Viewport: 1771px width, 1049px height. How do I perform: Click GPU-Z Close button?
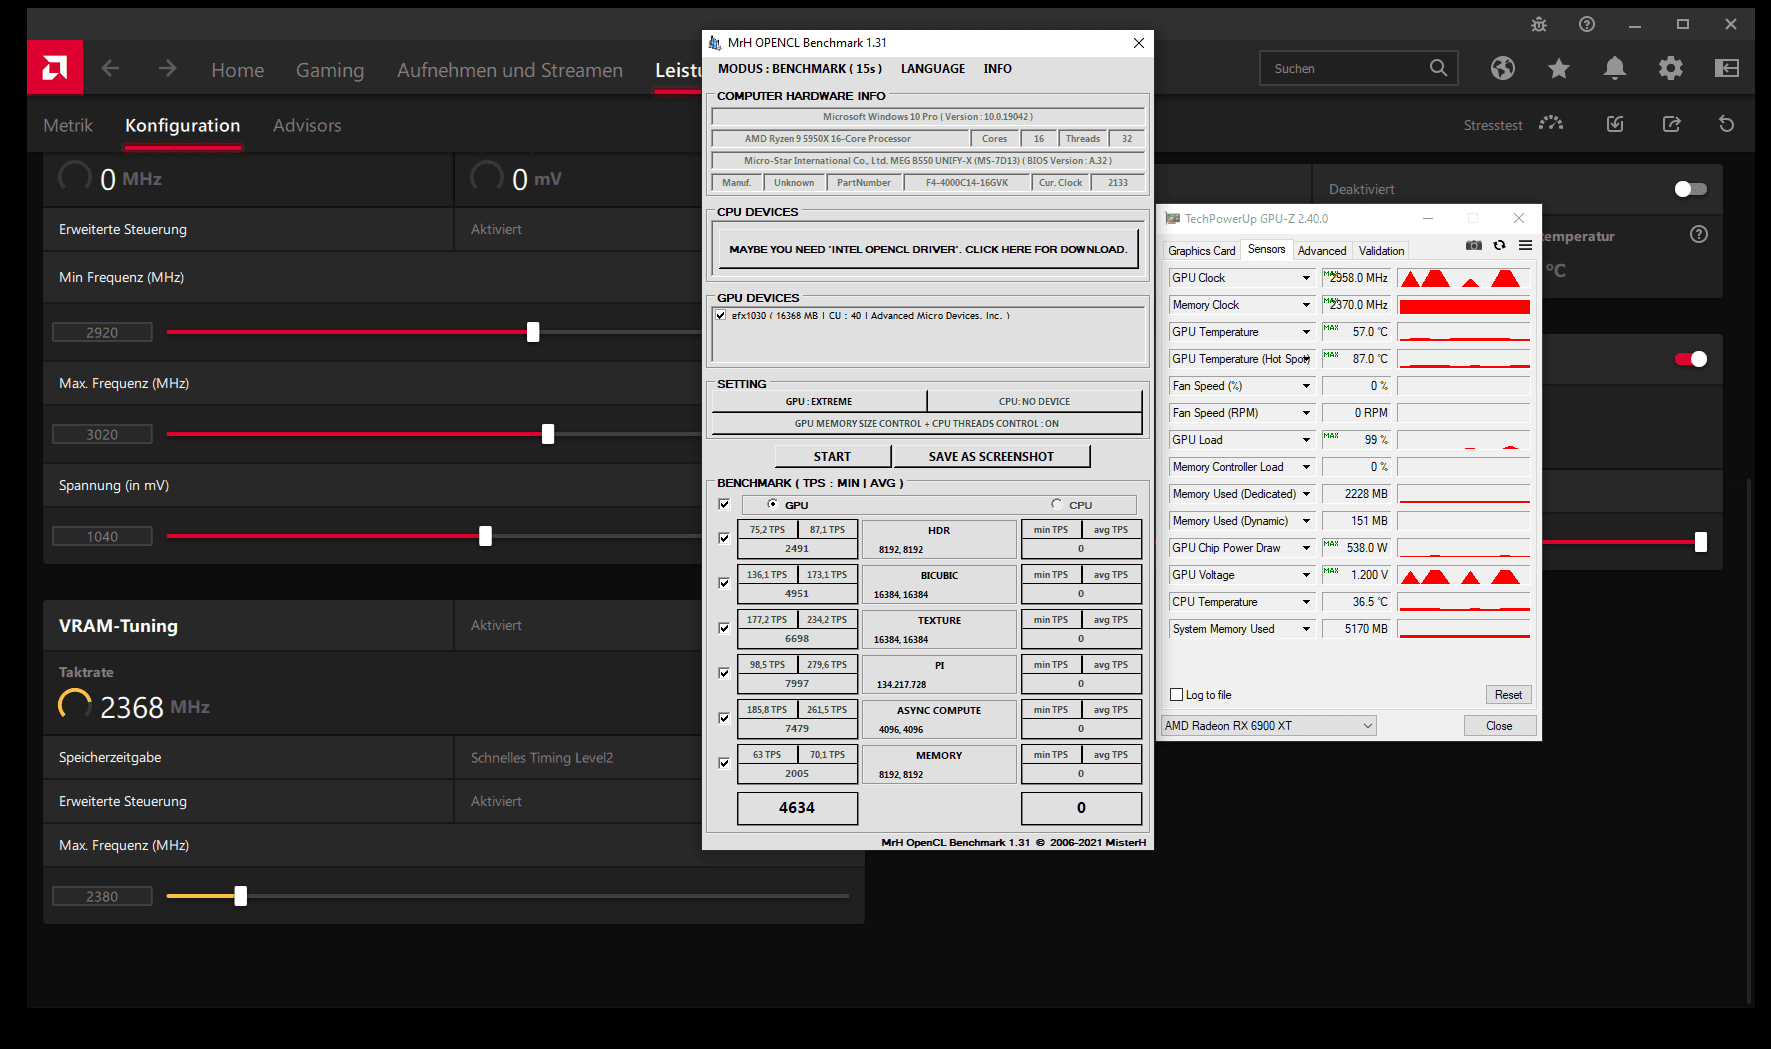tap(1499, 726)
